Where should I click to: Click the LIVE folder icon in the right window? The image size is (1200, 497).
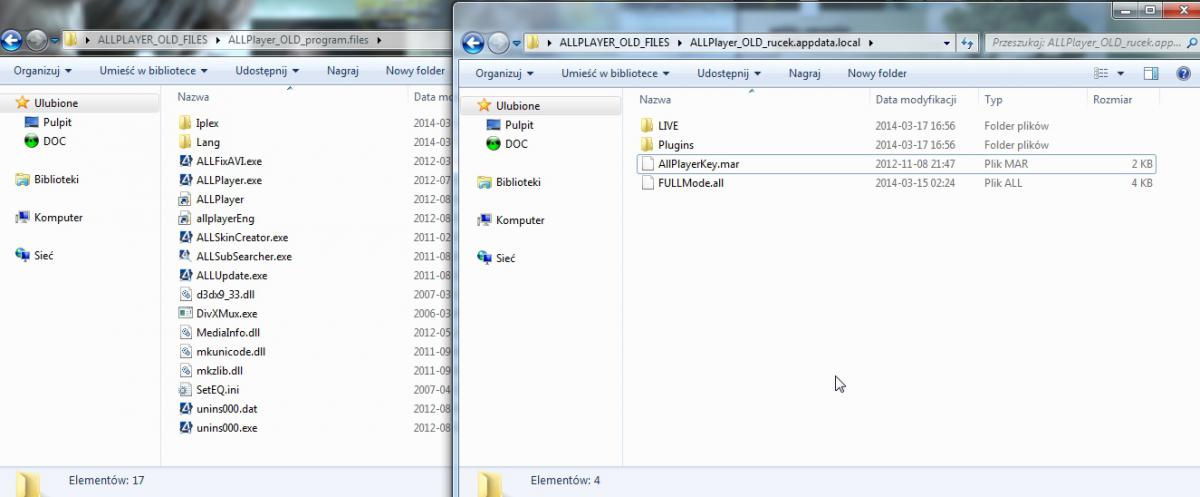coord(646,126)
